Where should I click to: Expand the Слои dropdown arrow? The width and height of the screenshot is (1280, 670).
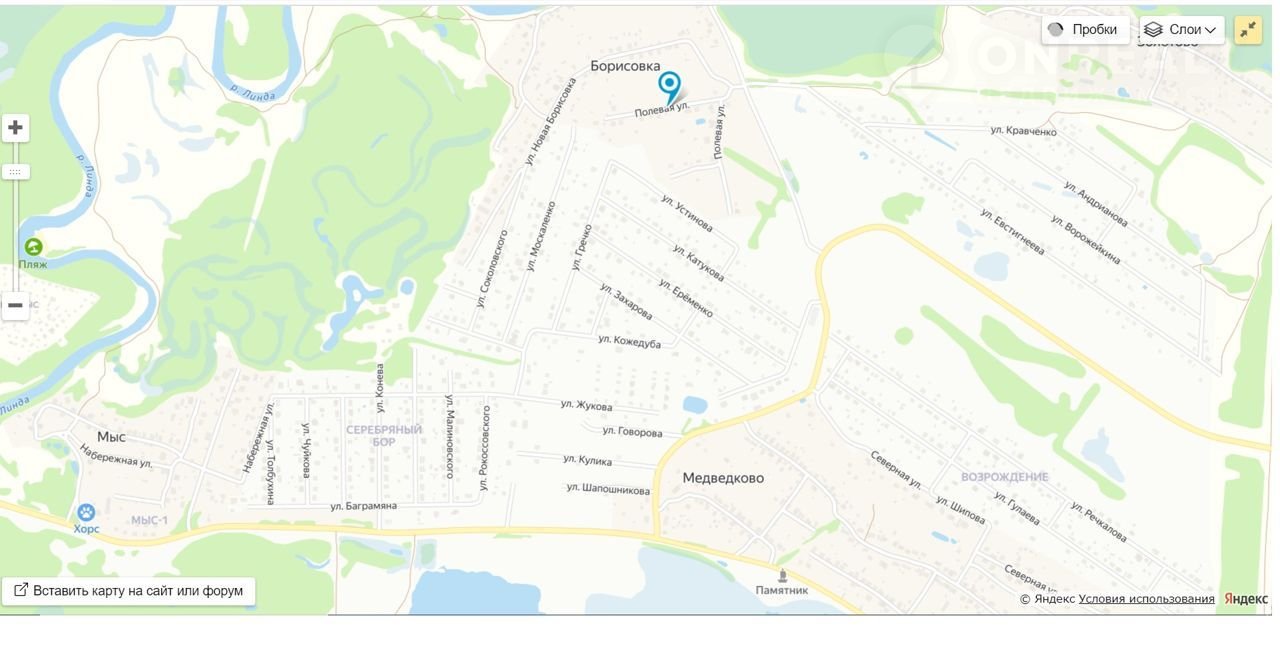click(1210, 30)
